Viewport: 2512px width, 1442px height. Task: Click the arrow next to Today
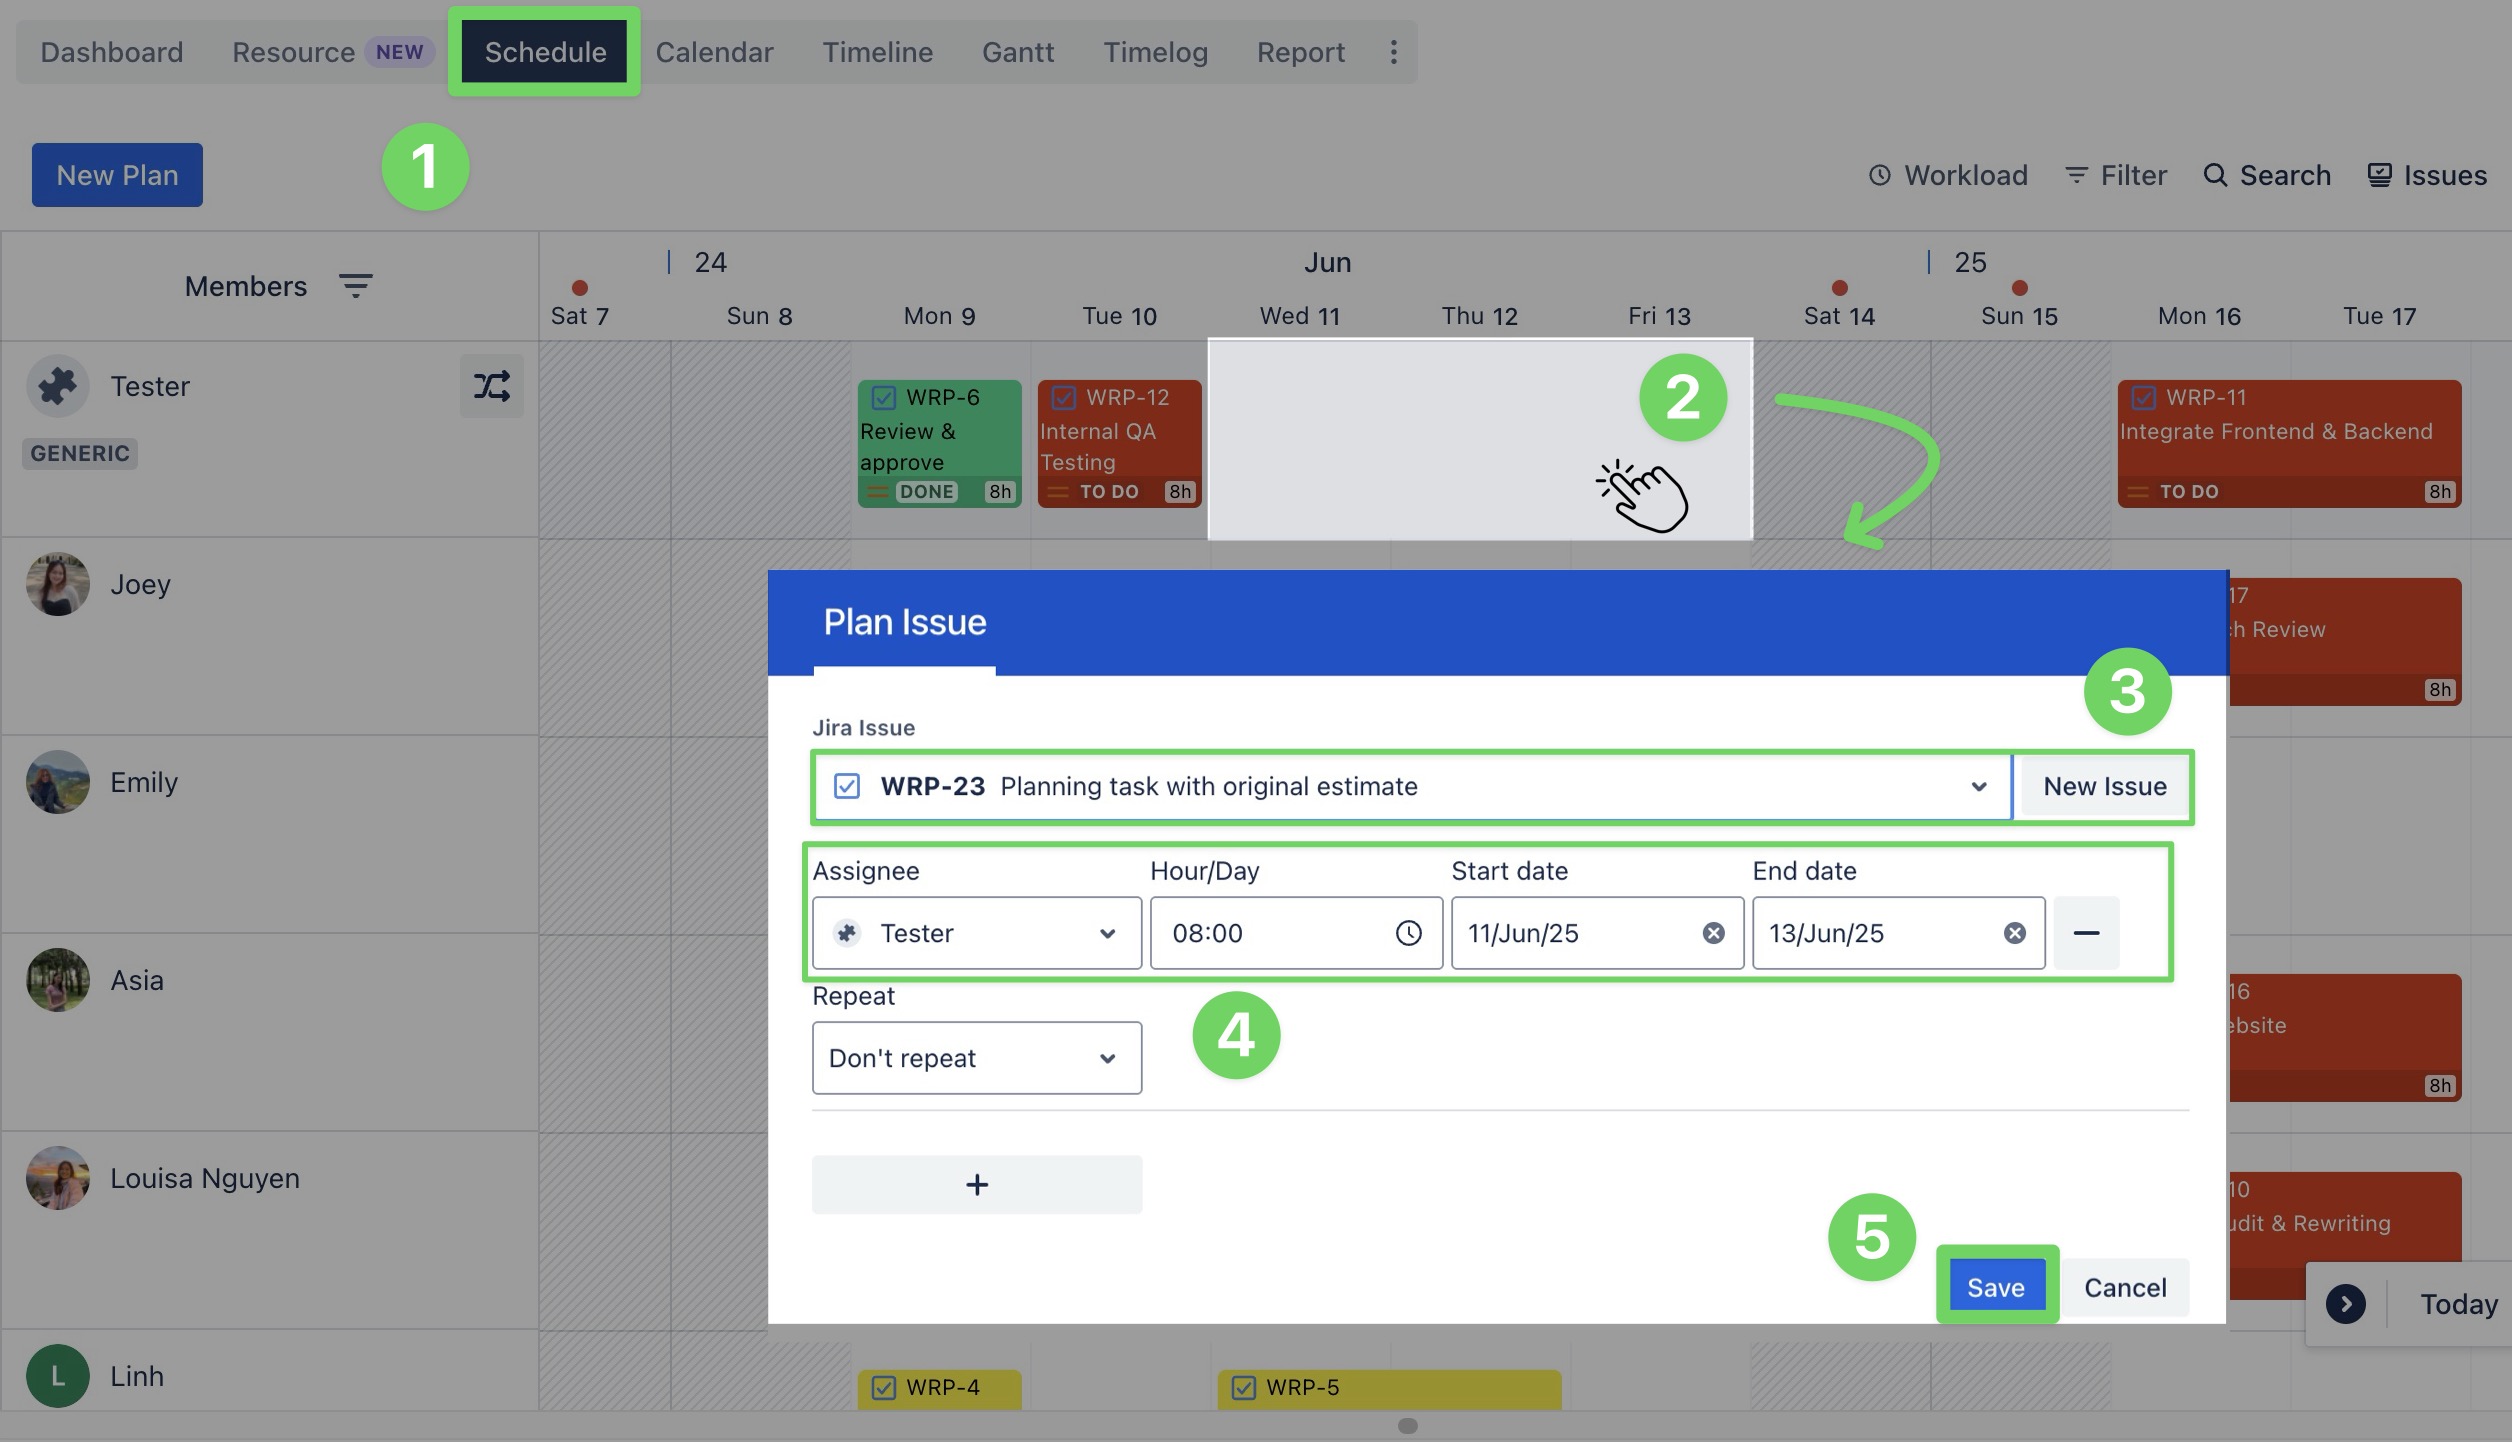[2345, 1304]
